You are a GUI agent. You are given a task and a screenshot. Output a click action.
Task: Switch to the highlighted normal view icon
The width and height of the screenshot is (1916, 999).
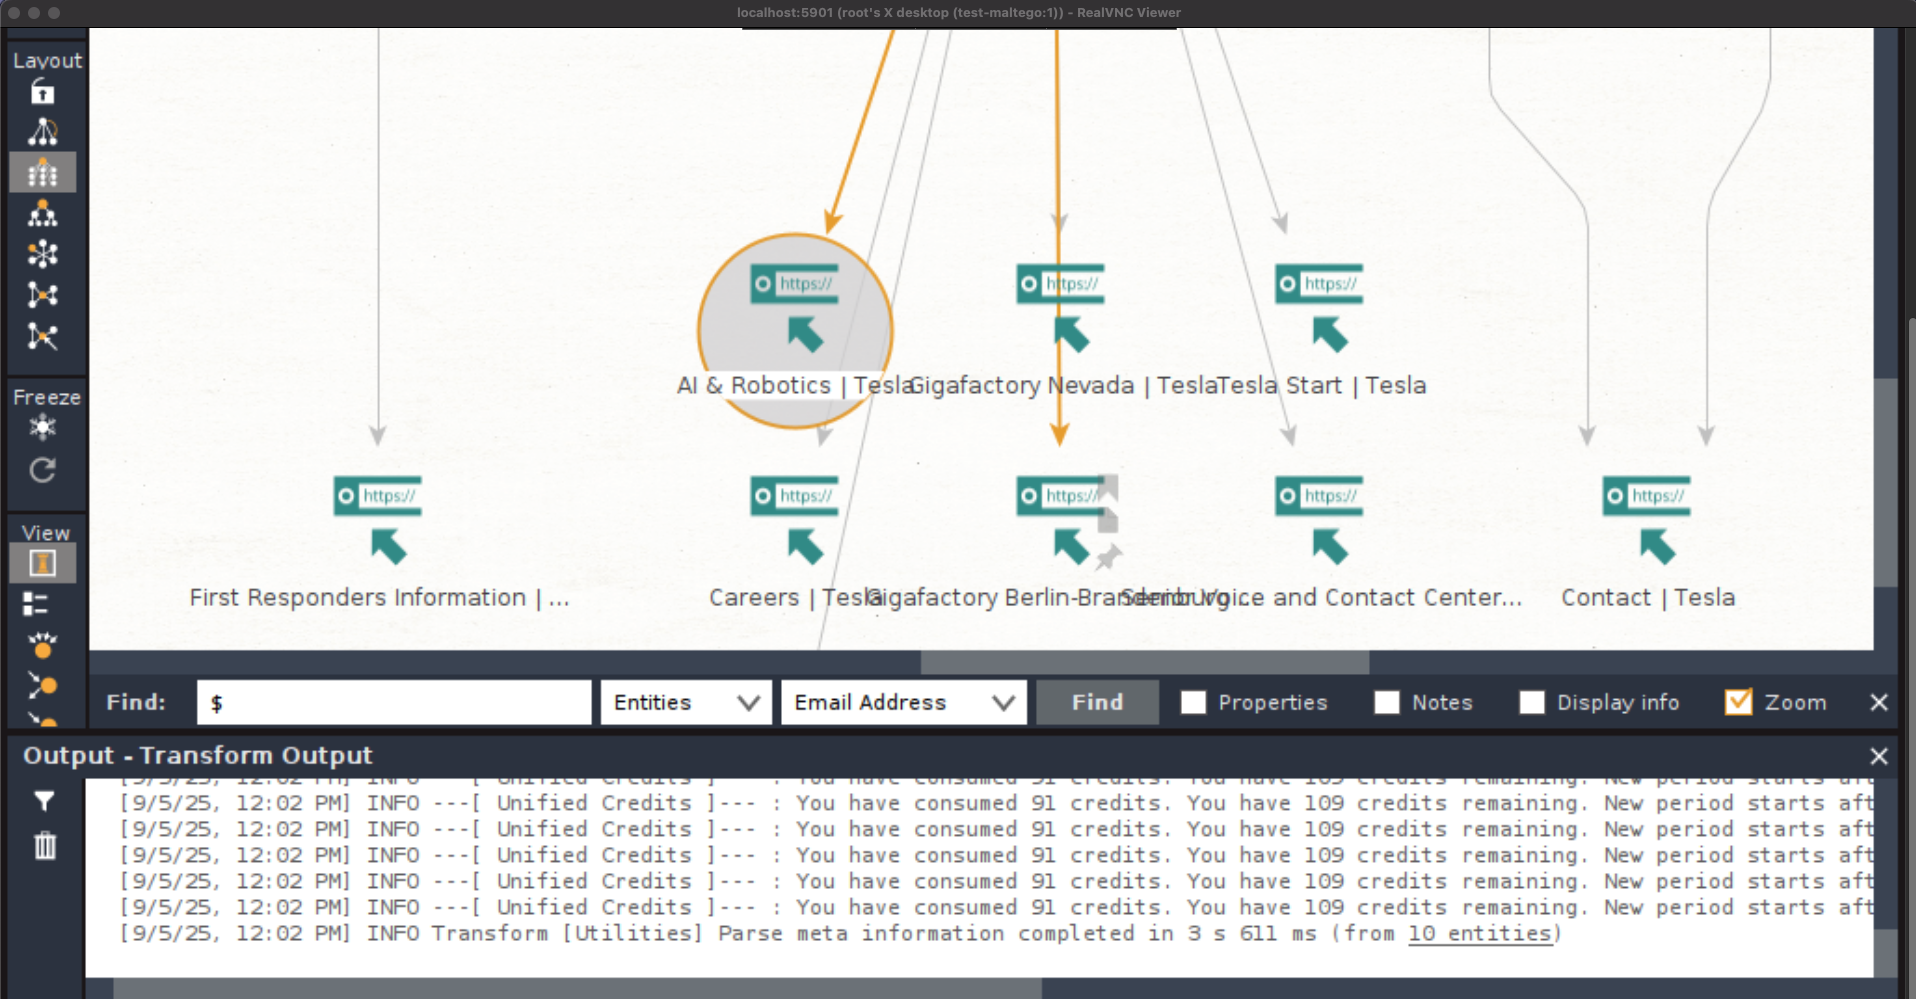(42, 563)
